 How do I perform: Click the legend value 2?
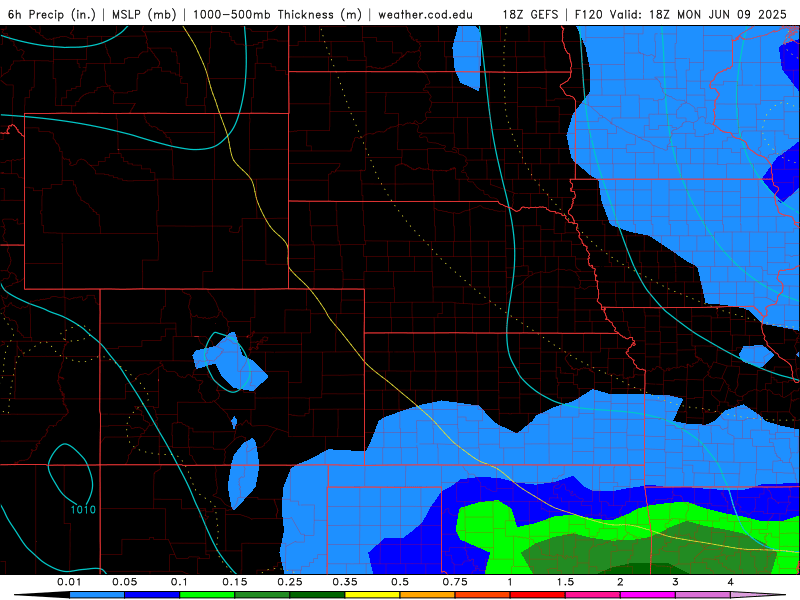click(x=620, y=582)
